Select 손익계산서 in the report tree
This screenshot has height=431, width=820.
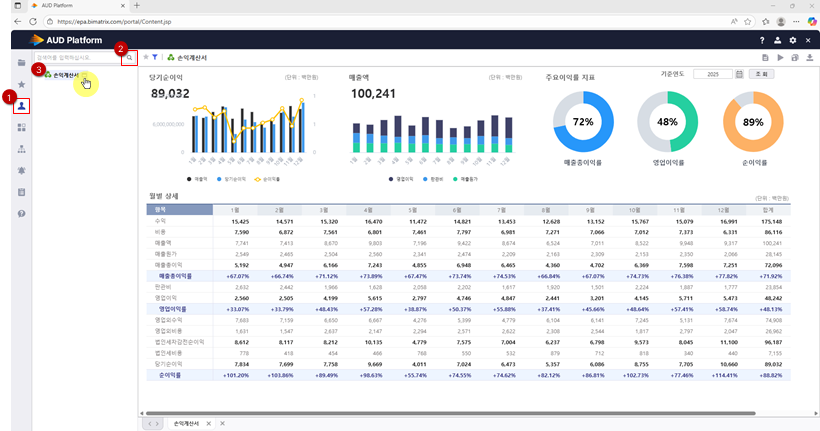coord(66,75)
